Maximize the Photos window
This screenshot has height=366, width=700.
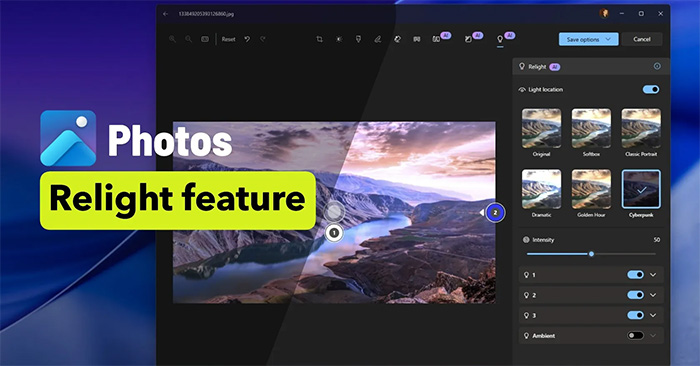[641, 14]
